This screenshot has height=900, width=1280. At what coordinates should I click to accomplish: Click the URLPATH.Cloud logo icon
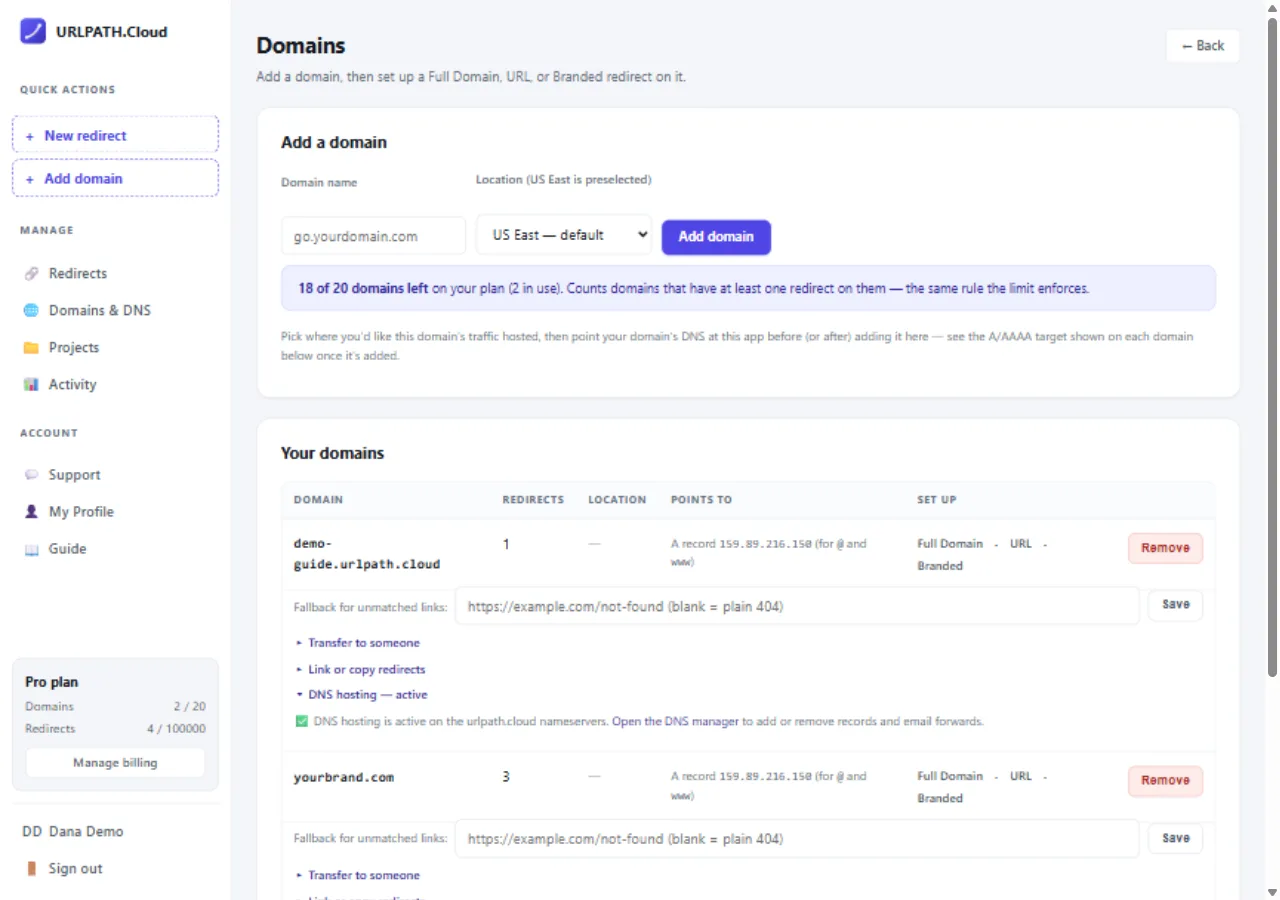33,31
